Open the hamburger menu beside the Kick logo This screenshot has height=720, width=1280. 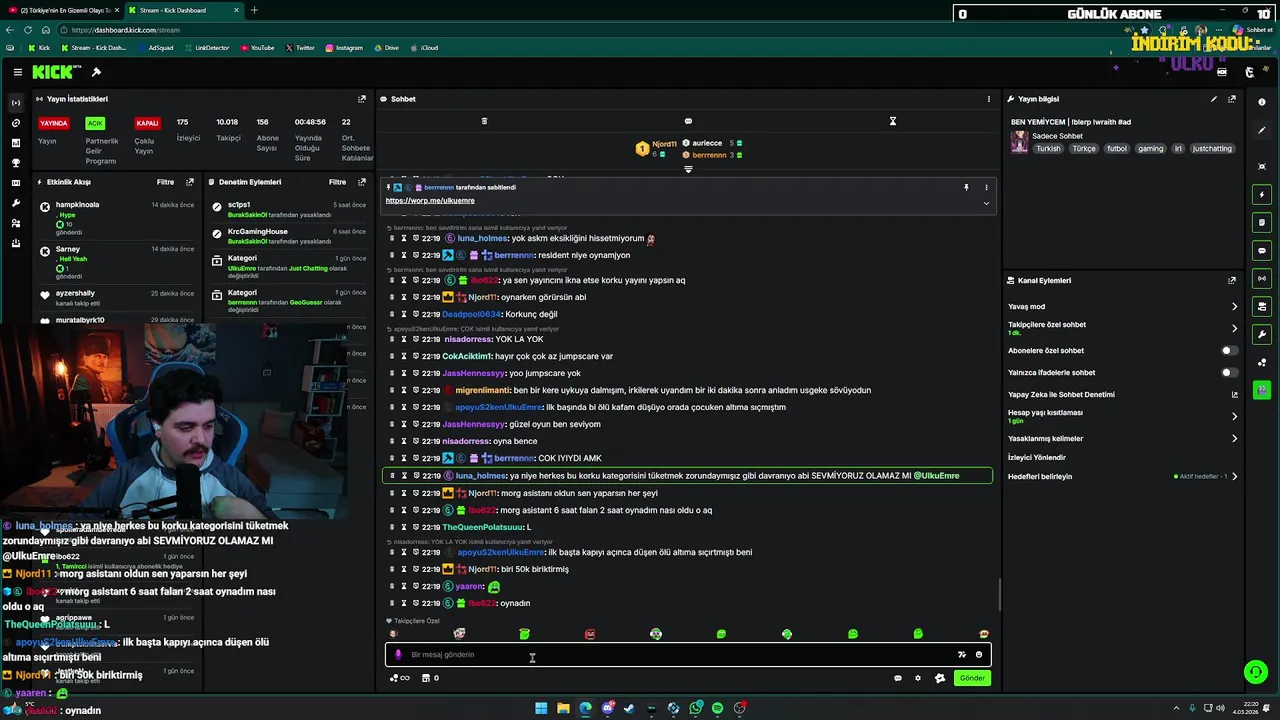[17, 72]
